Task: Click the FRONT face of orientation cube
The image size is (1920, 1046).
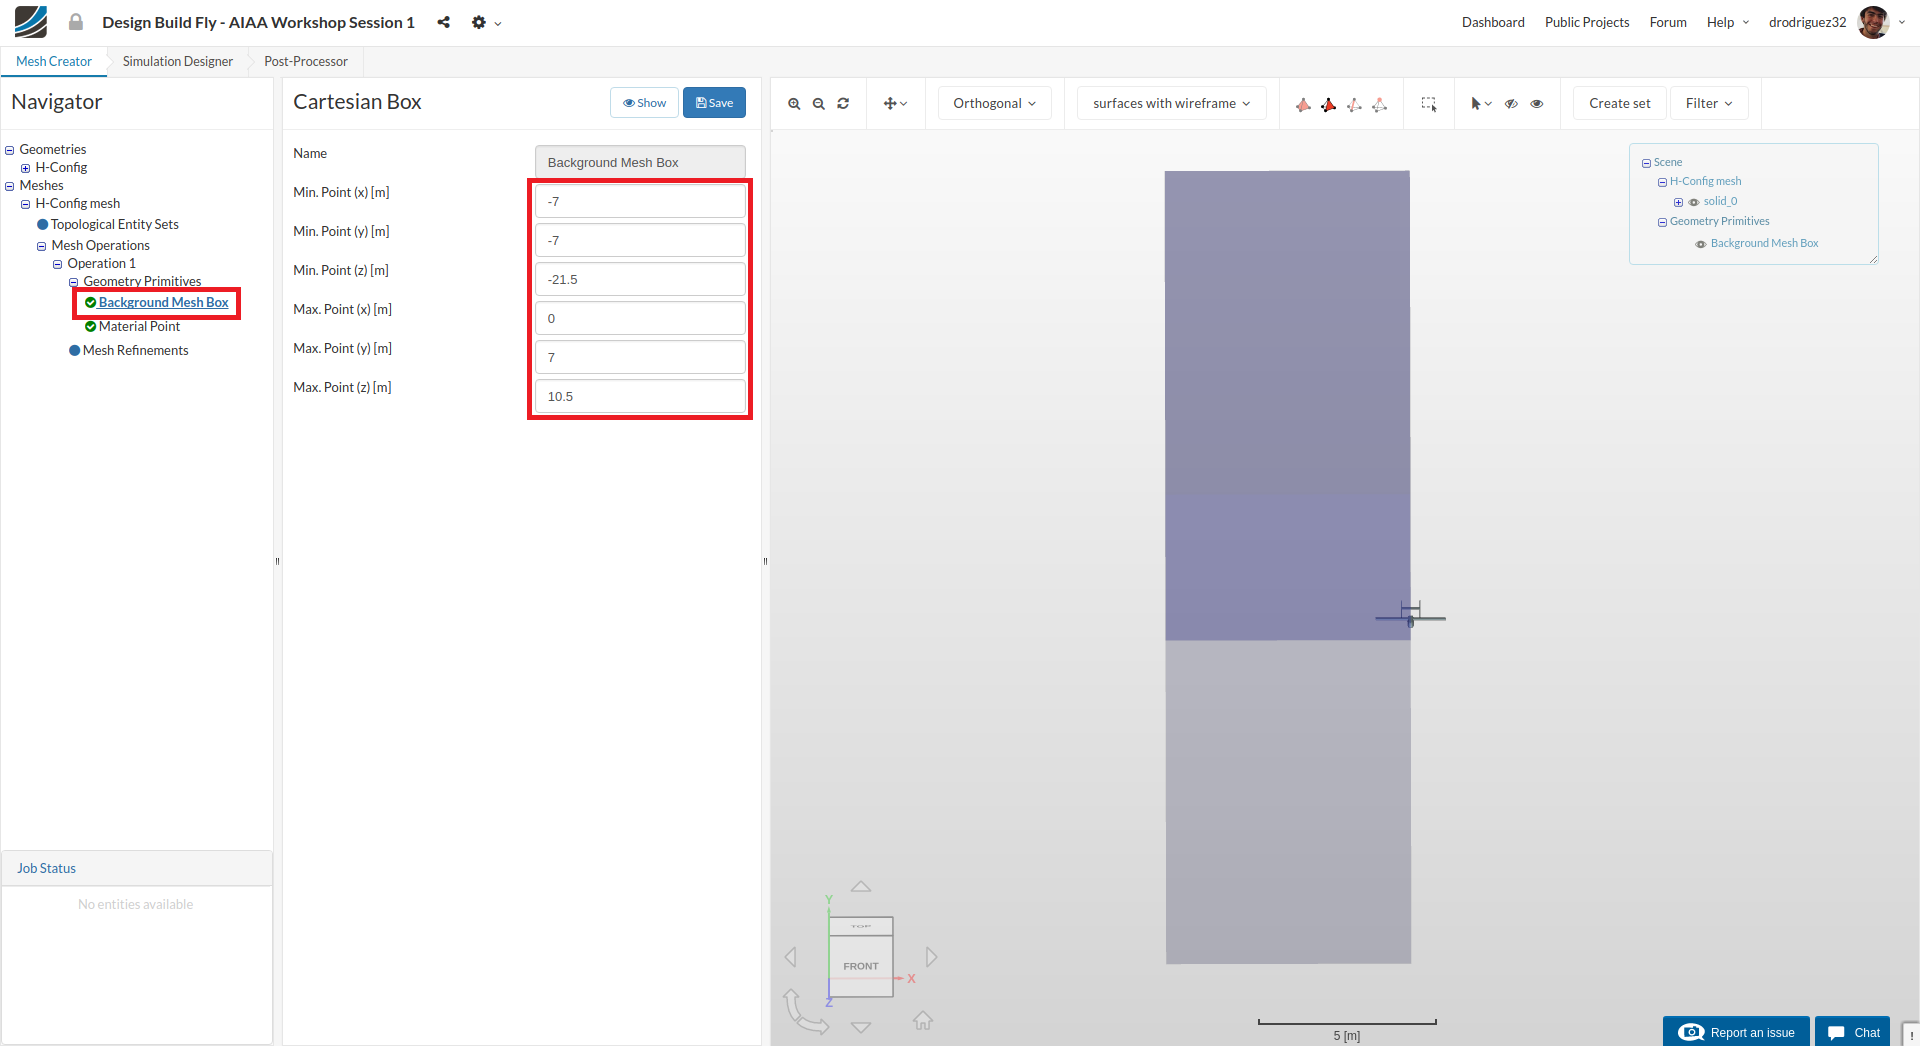Action: 861,966
